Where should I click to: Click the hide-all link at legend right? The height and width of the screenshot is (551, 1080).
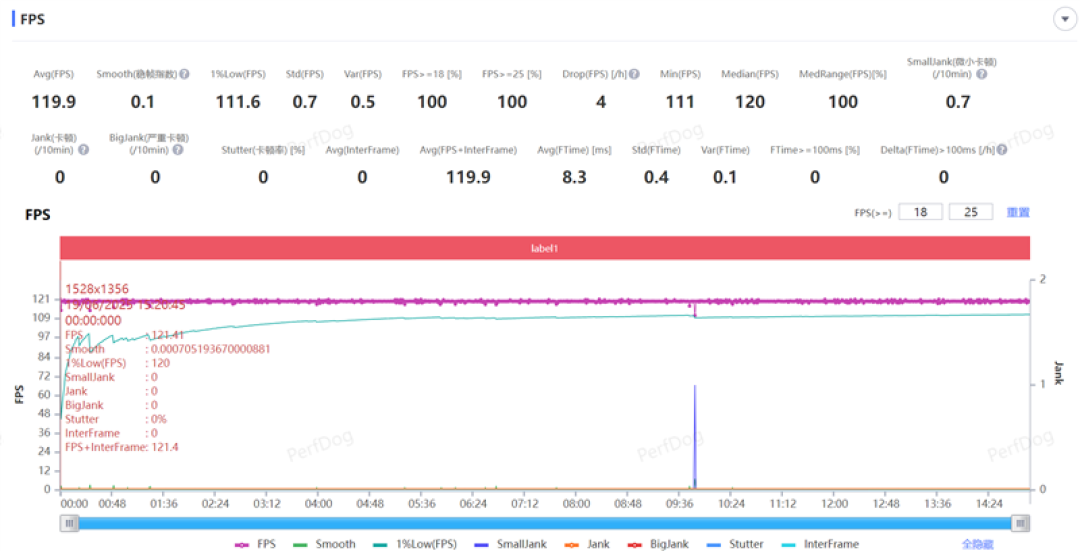[978, 544]
